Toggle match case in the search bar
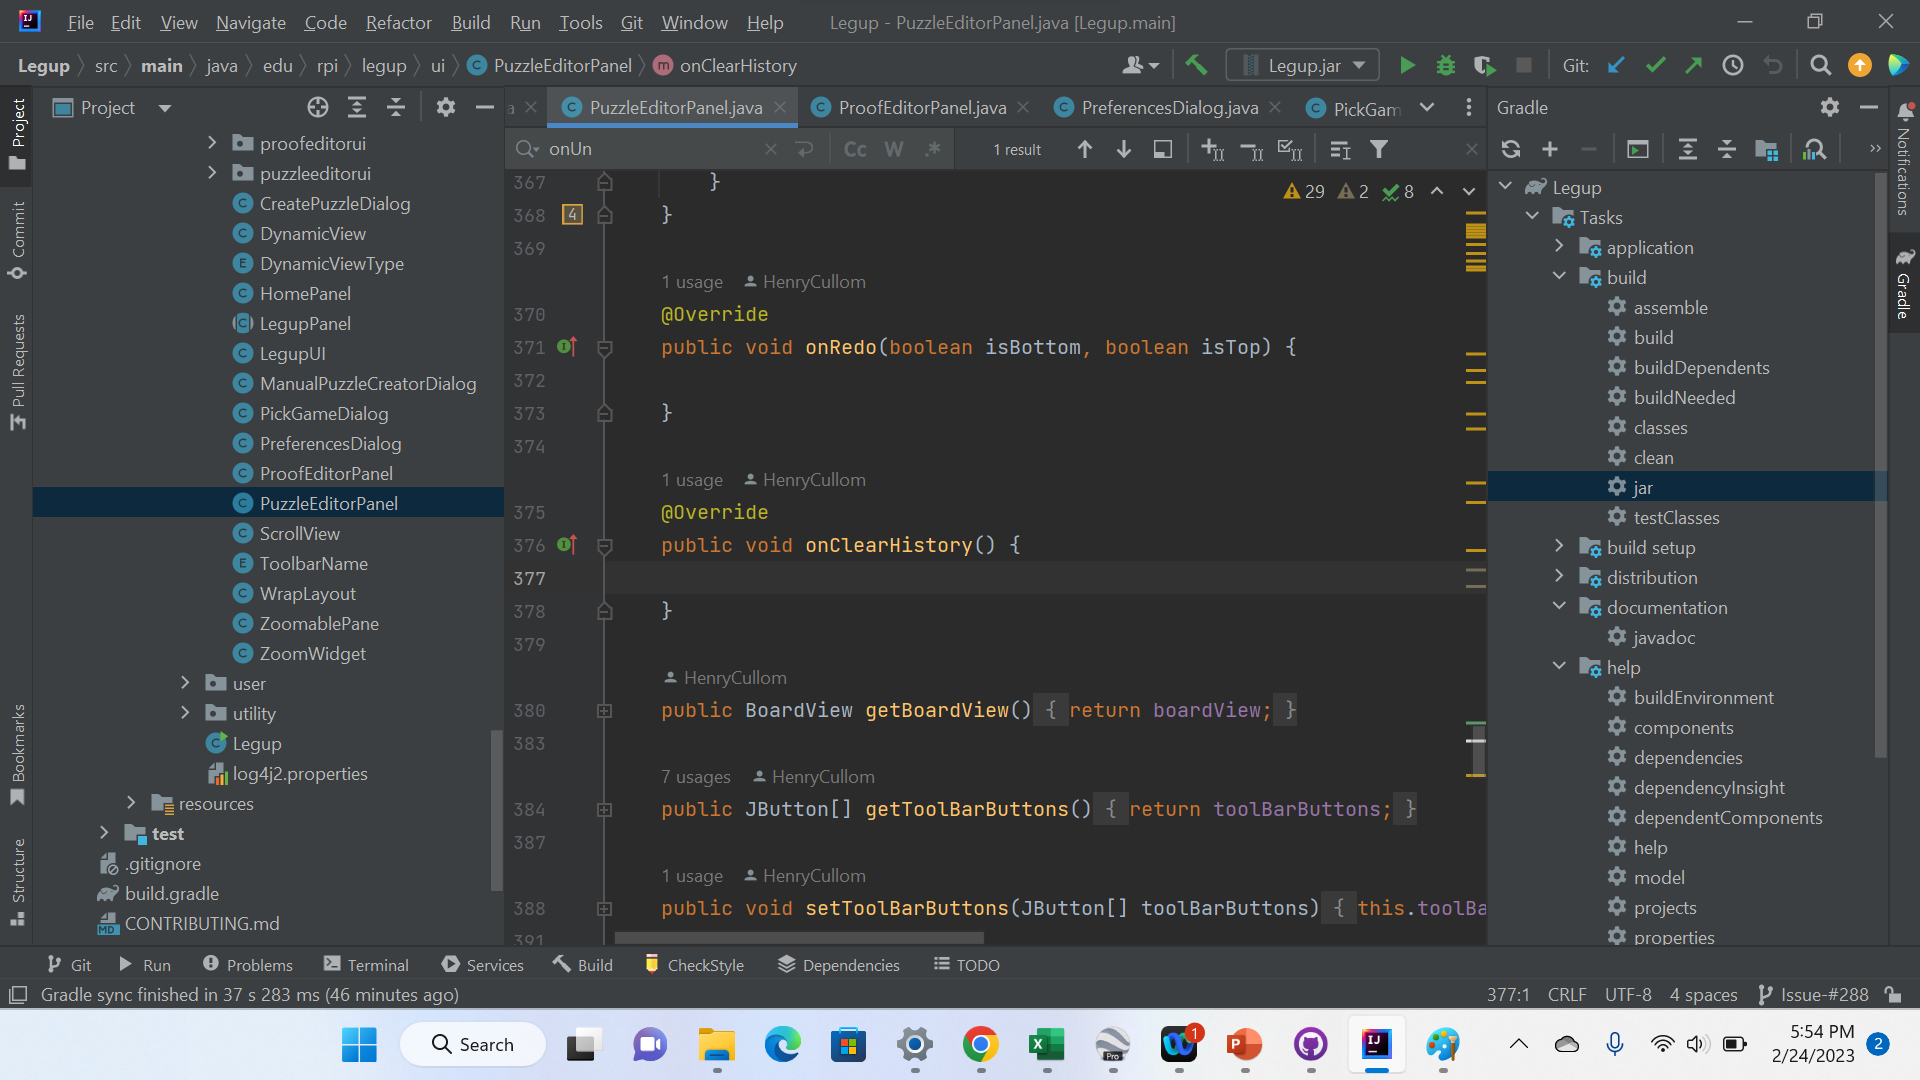The image size is (1920, 1080). pyautogui.click(x=853, y=148)
